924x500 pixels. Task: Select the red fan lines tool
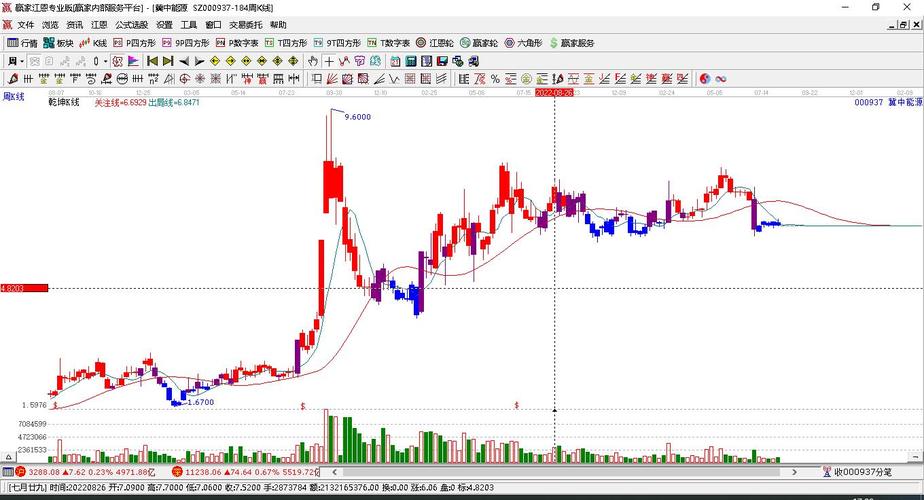click(331, 78)
